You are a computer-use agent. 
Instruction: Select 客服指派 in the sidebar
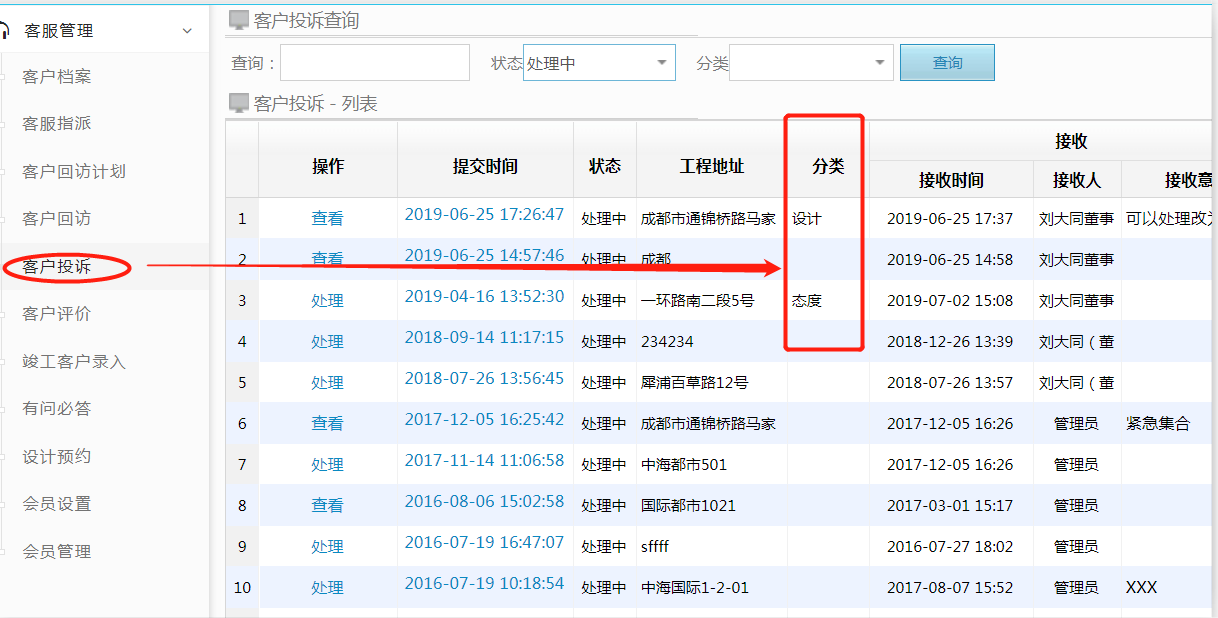point(57,124)
